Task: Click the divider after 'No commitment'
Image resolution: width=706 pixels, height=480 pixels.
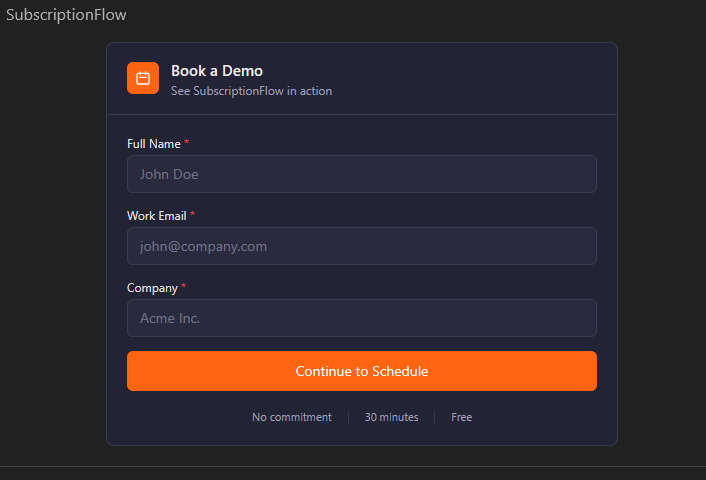Action: (x=348, y=417)
